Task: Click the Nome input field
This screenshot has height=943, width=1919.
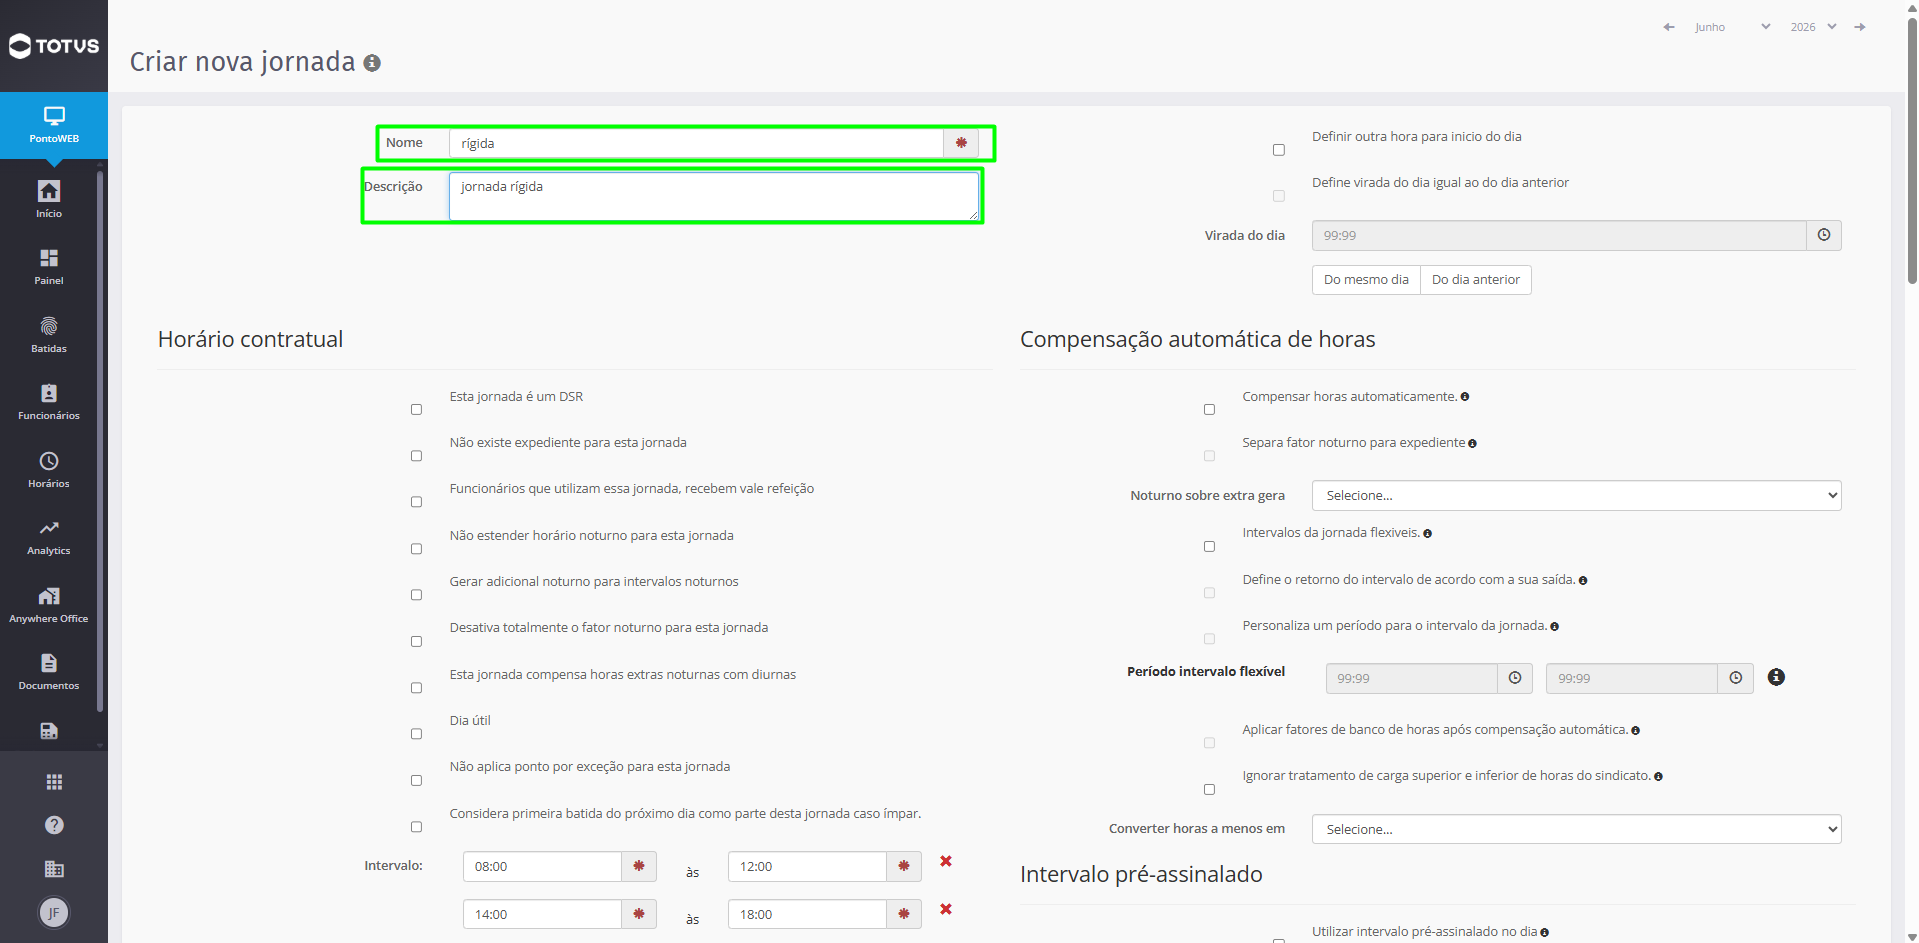Action: [x=696, y=143]
